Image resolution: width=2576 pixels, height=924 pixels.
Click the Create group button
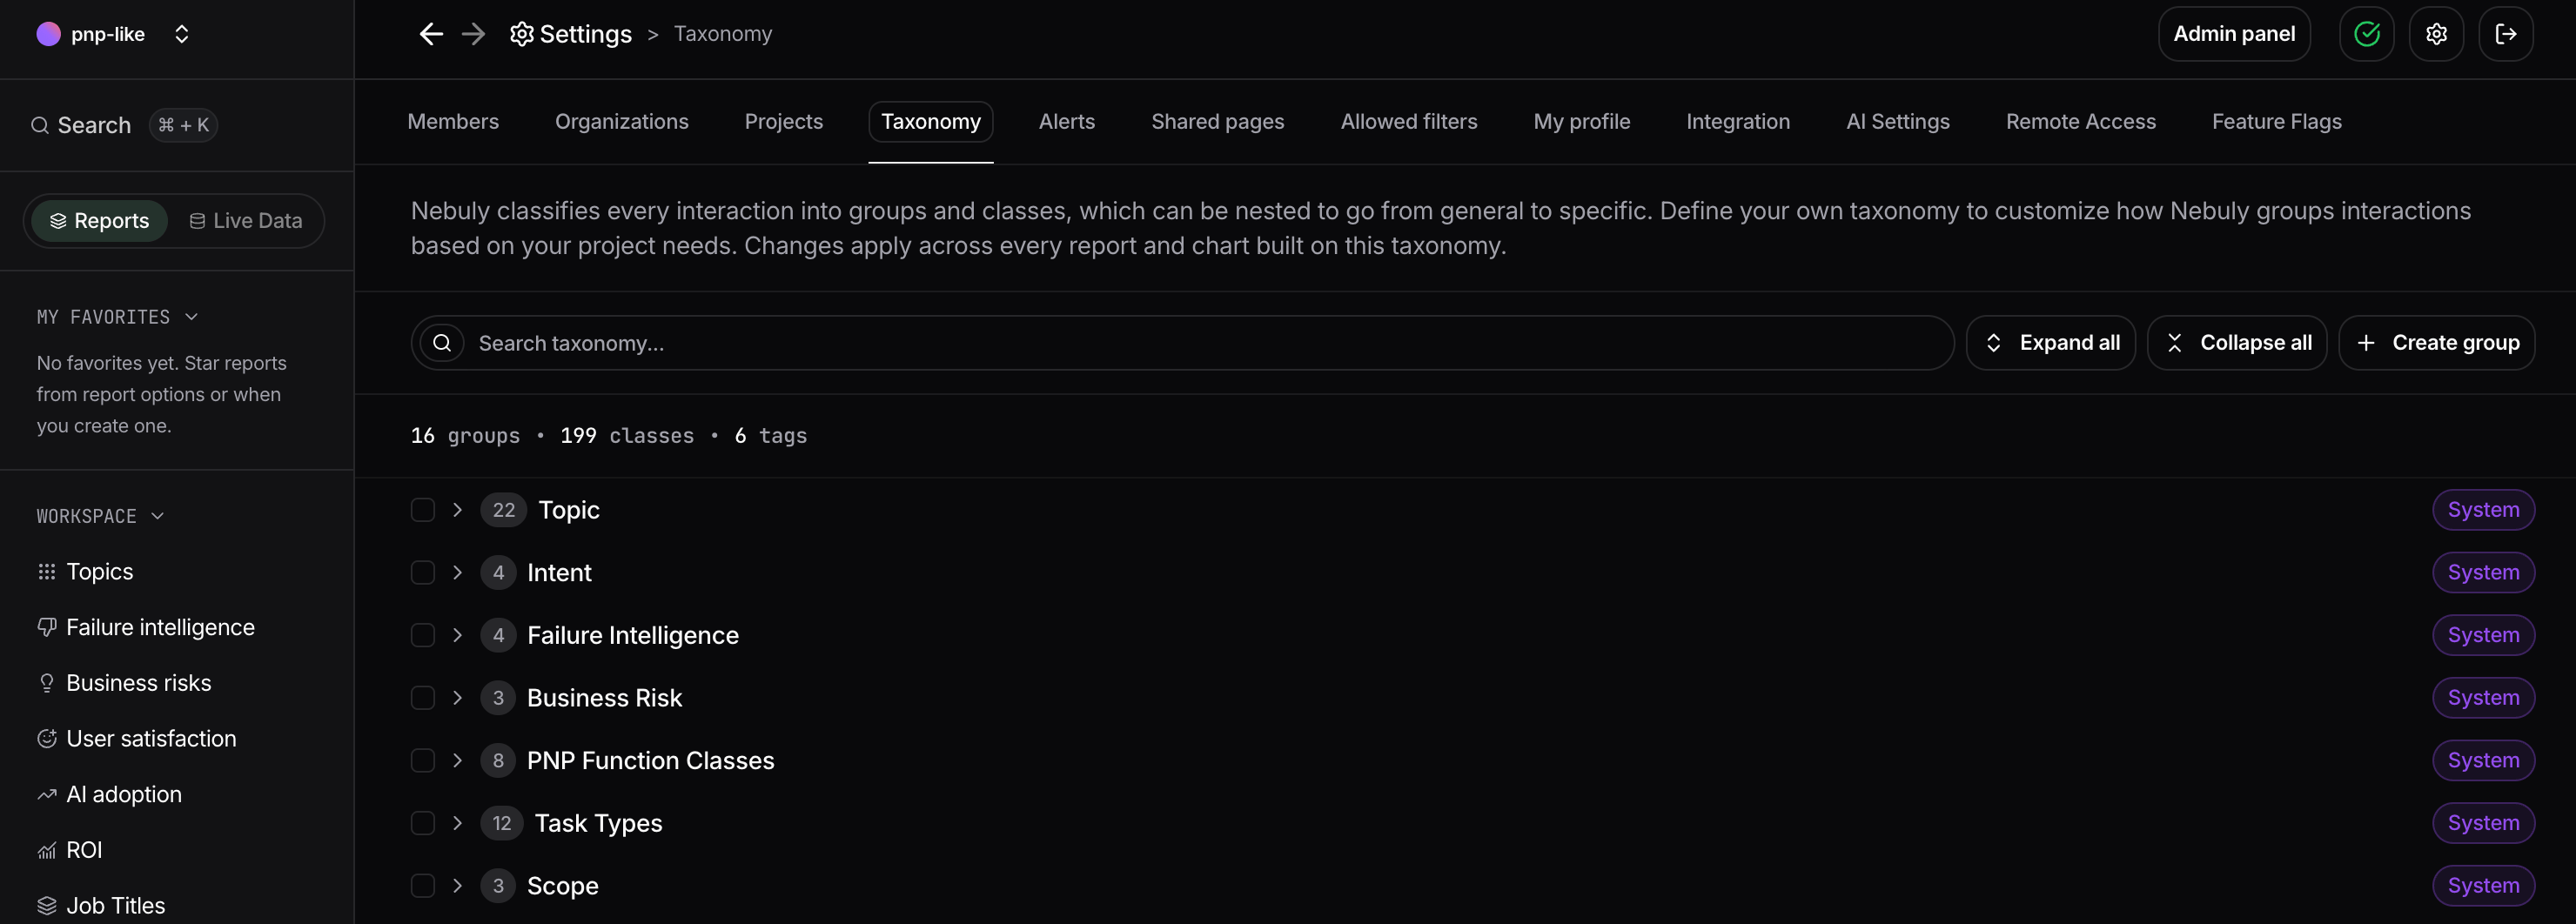pos(2437,343)
